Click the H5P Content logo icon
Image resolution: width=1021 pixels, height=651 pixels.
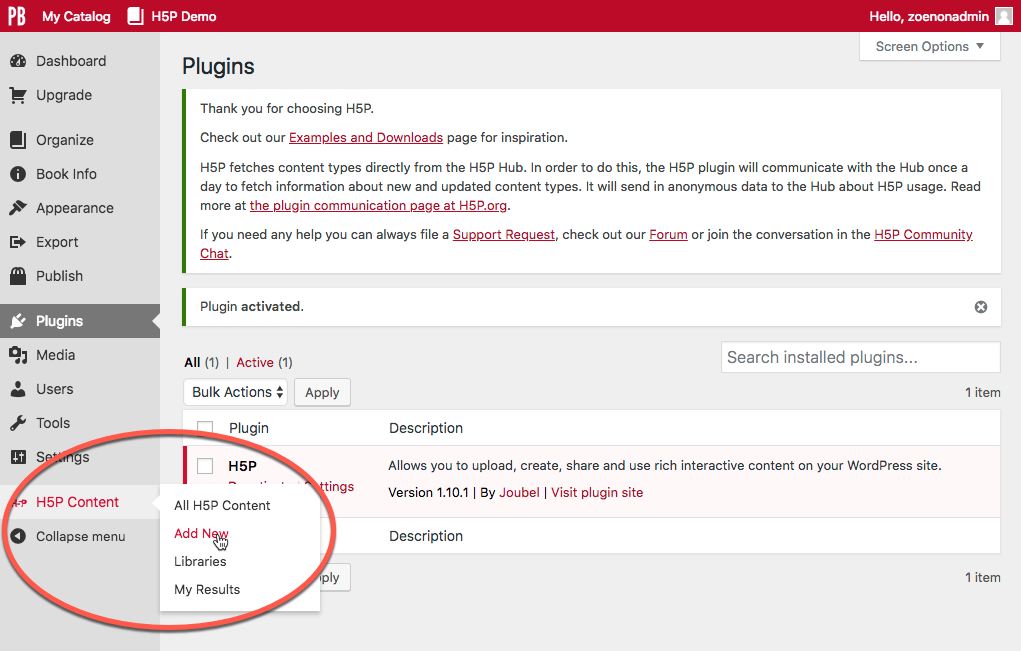click(20, 503)
